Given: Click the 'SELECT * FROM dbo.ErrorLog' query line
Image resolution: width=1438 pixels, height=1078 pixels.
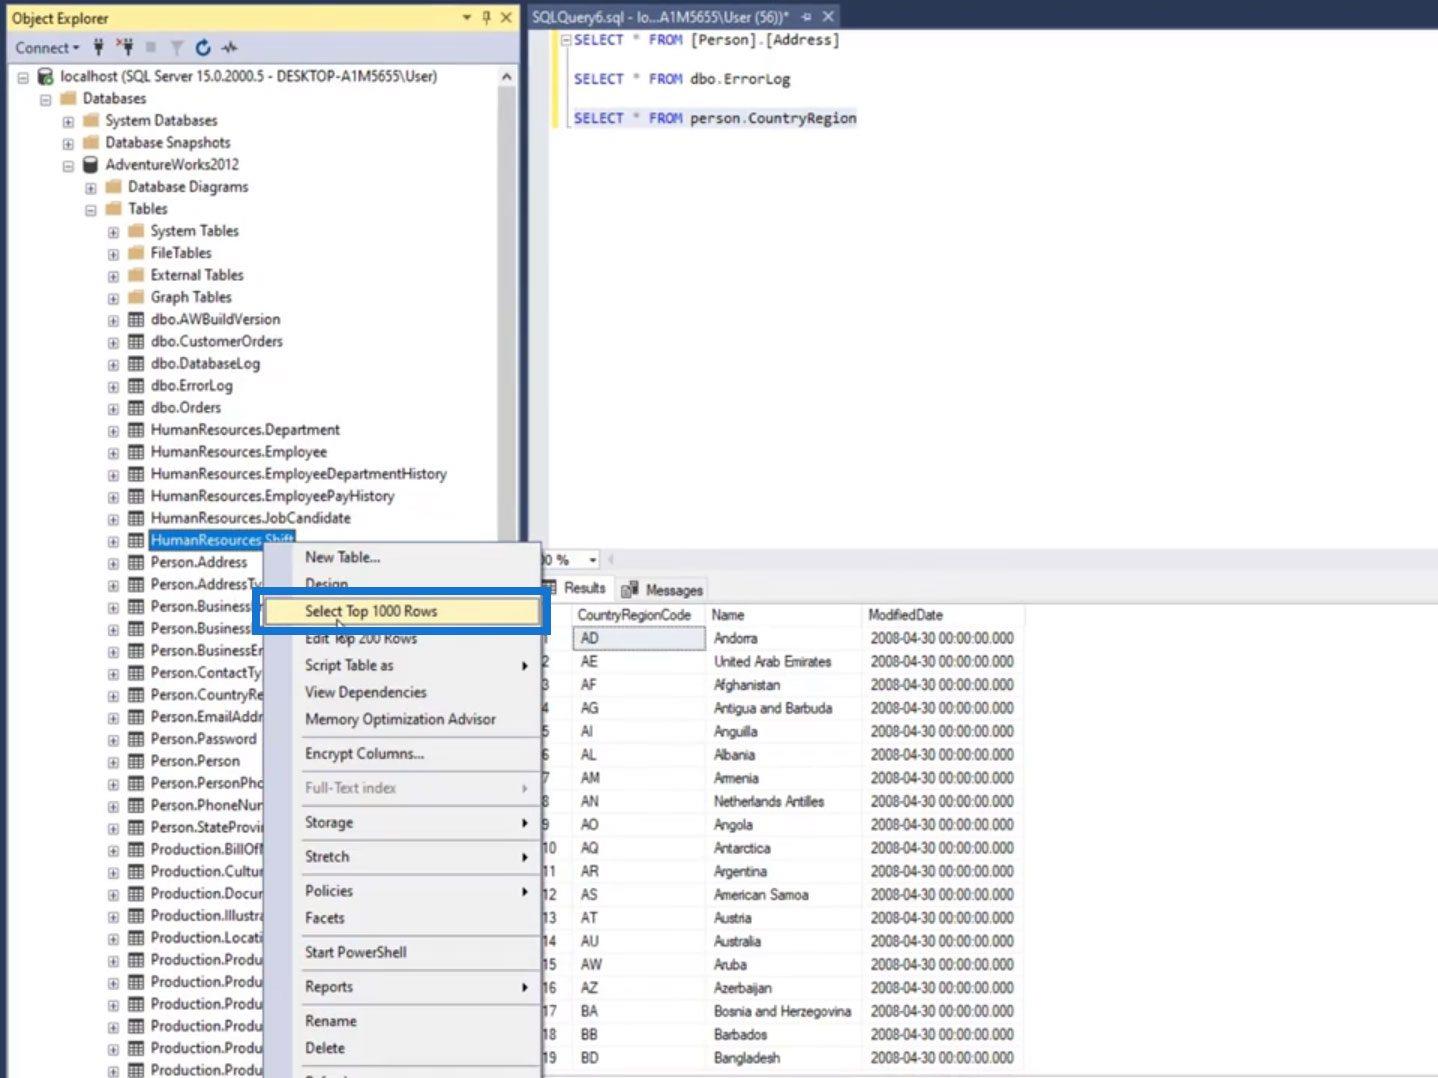Looking at the screenshot, I should [682, 79].
